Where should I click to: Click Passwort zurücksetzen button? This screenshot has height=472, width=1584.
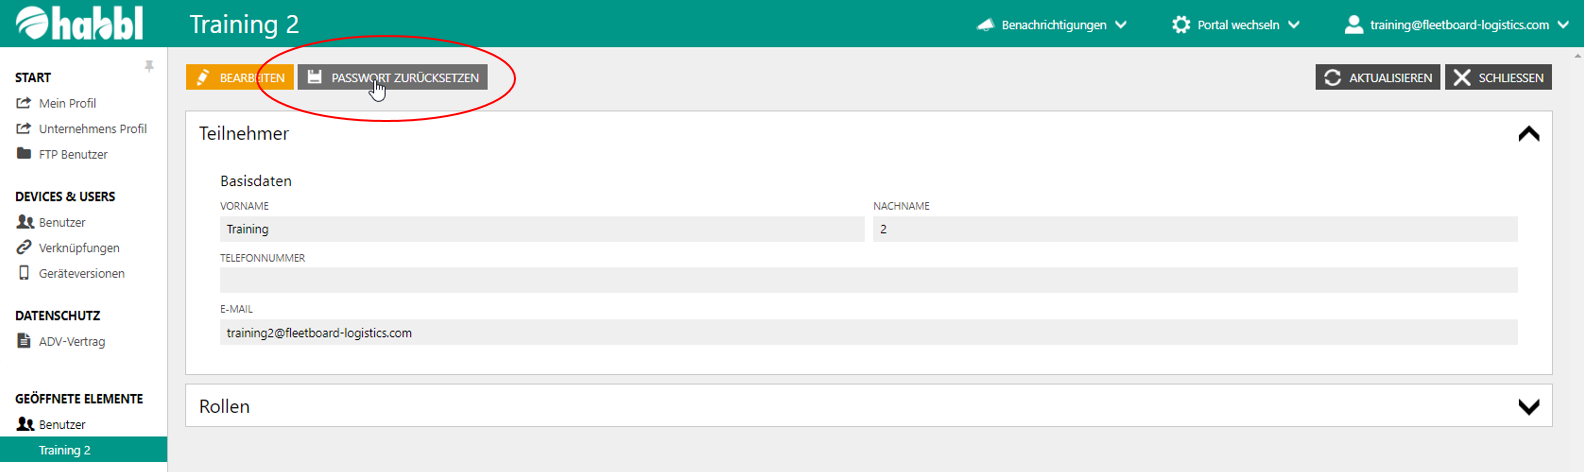(x=393, y=77)
